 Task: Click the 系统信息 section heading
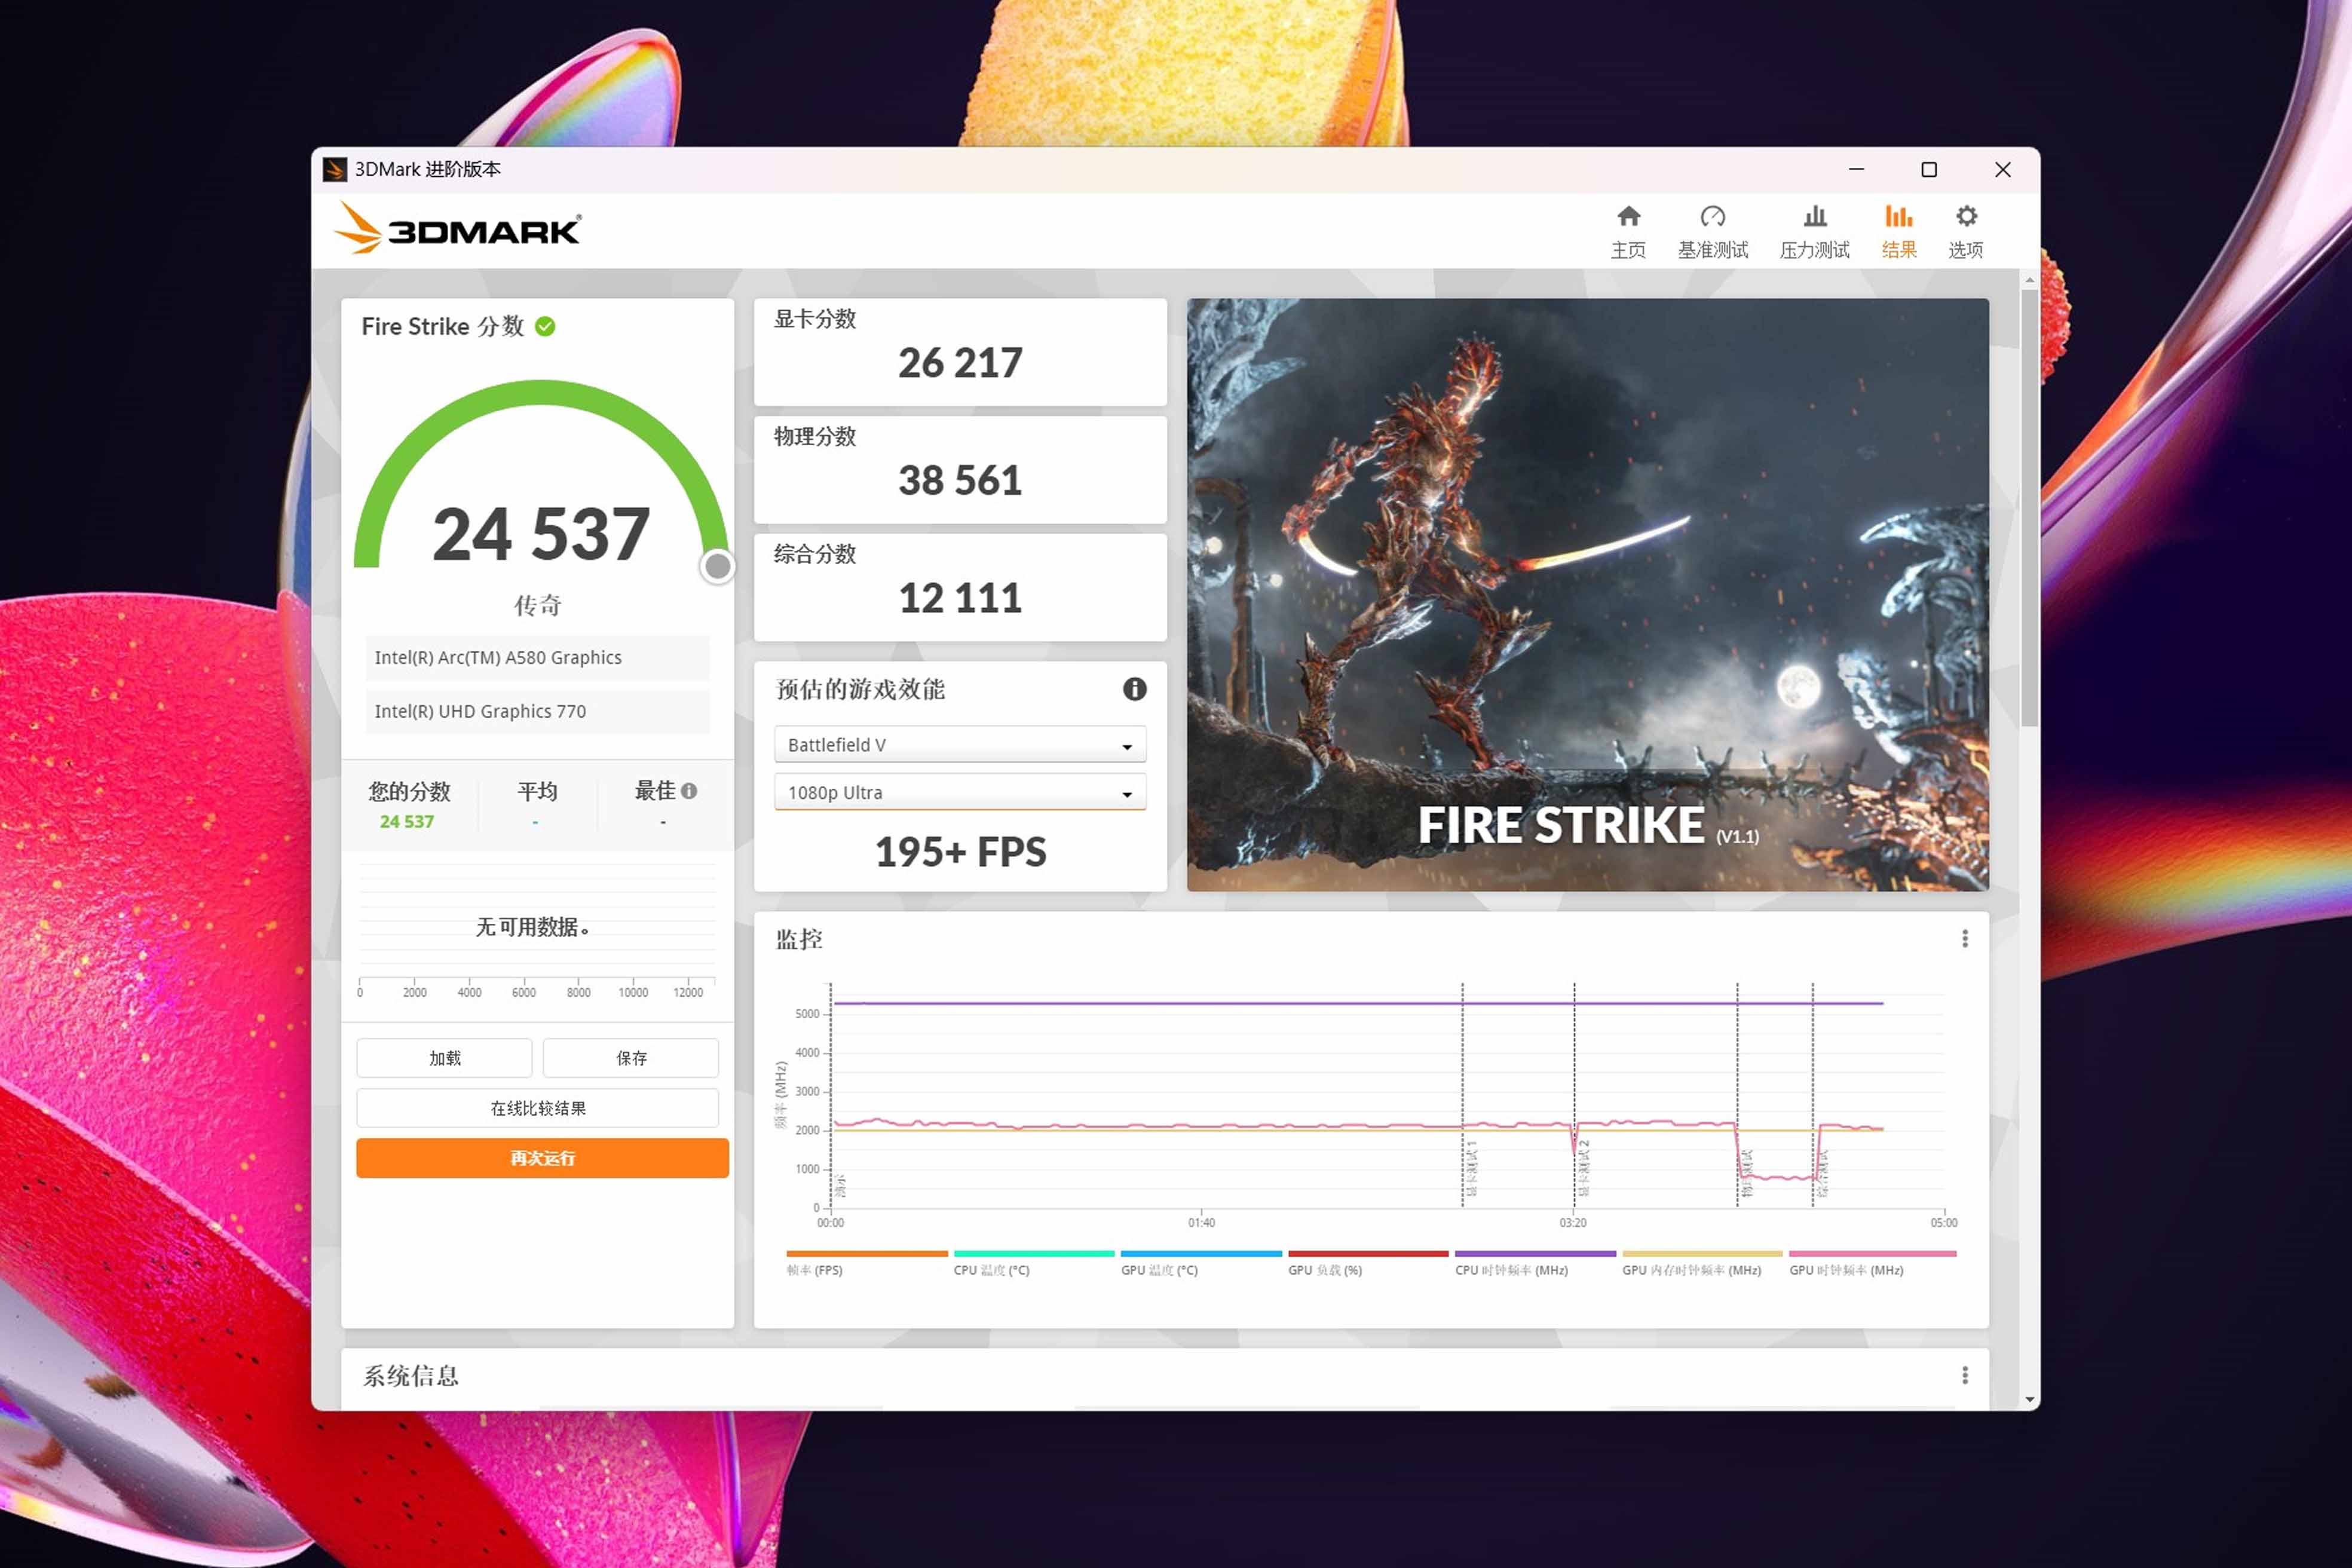[410, 1376]
